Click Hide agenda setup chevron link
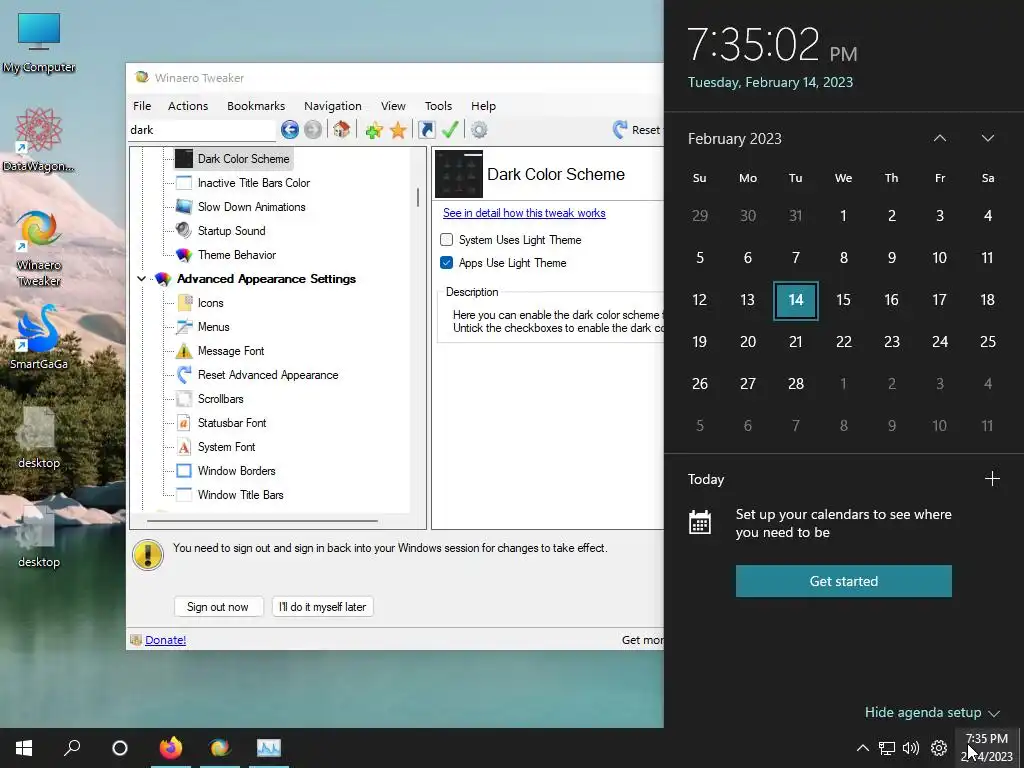 [933, 712]
